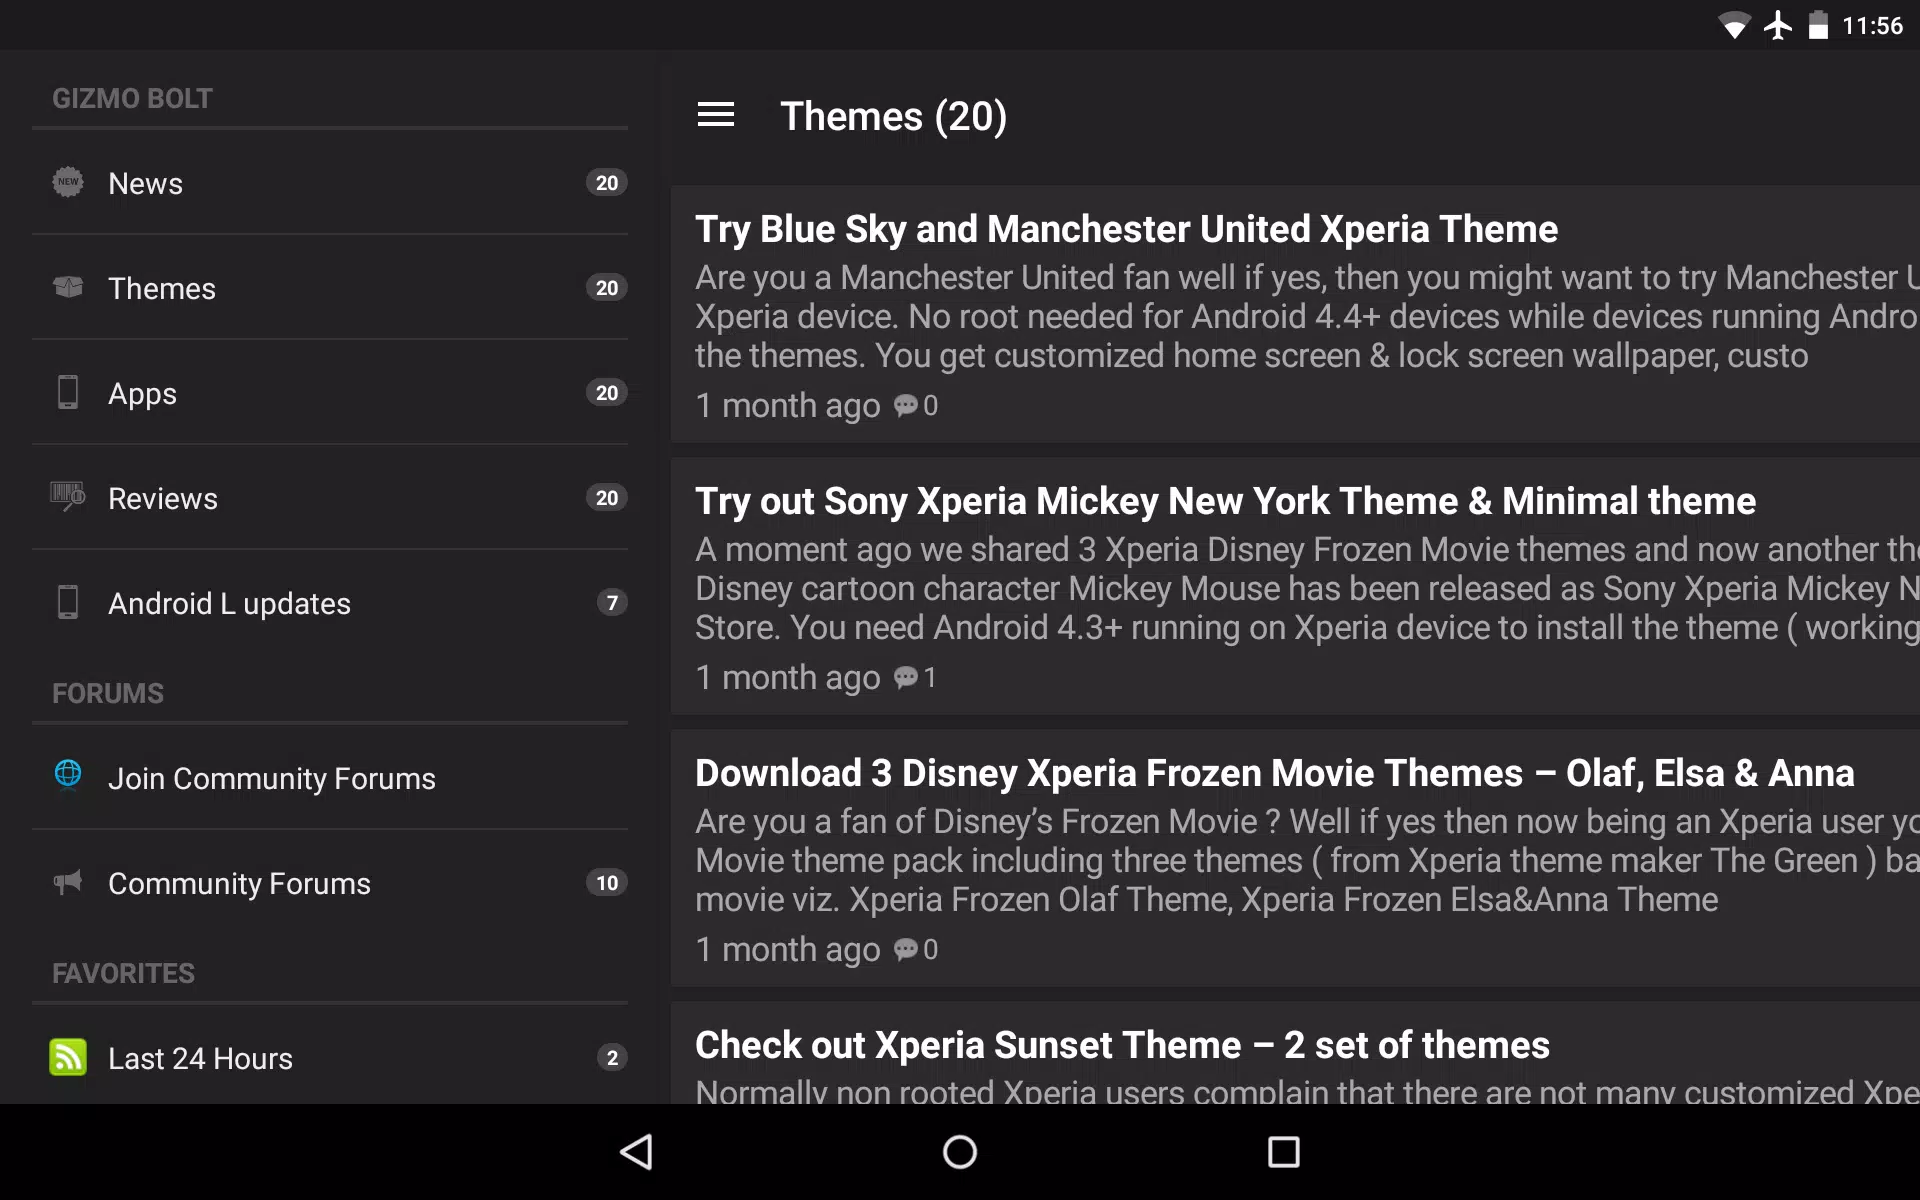Click the Reviews icon
Viewport: 1920px width, 1200px height.
click(67, 498)
